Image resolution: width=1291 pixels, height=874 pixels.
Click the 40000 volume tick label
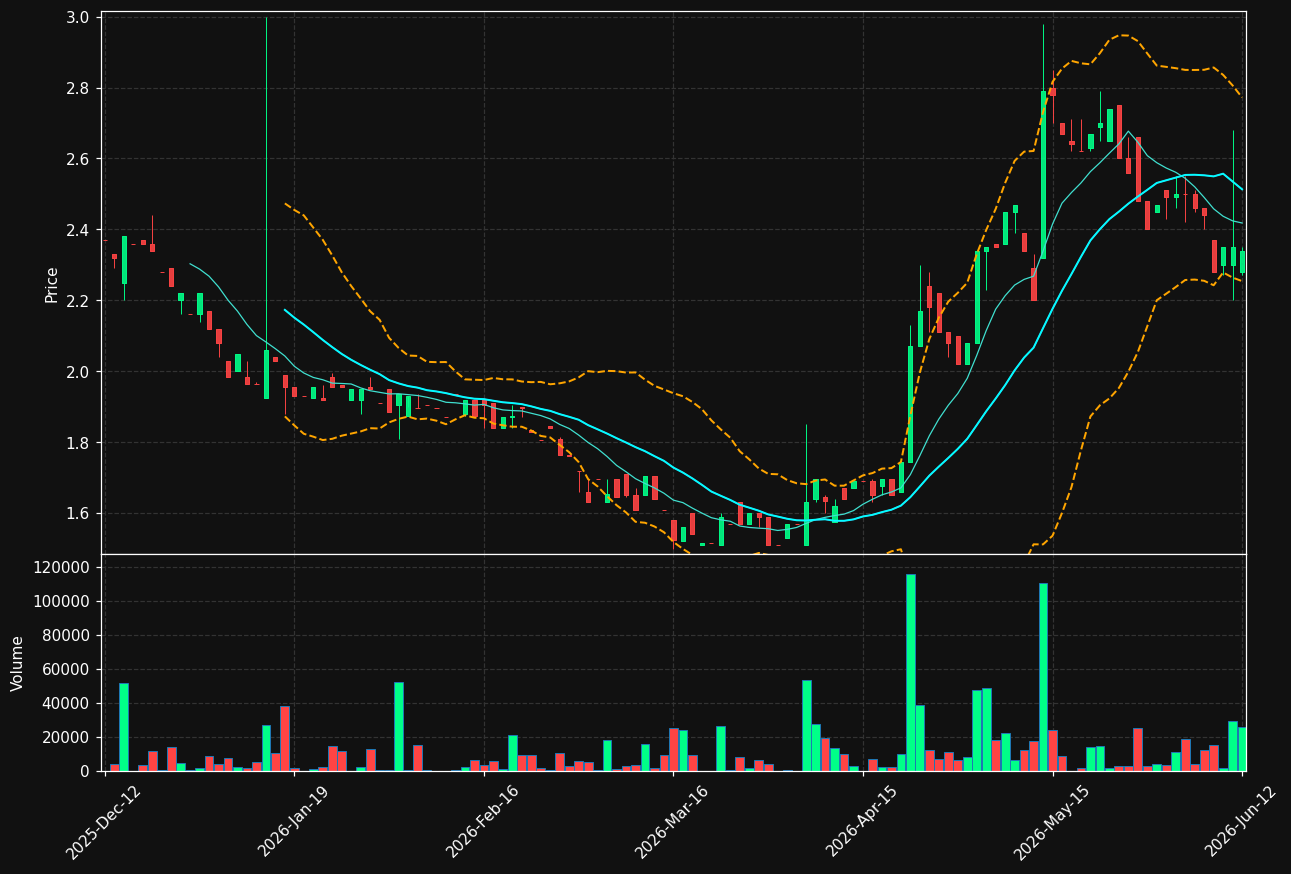67,704
